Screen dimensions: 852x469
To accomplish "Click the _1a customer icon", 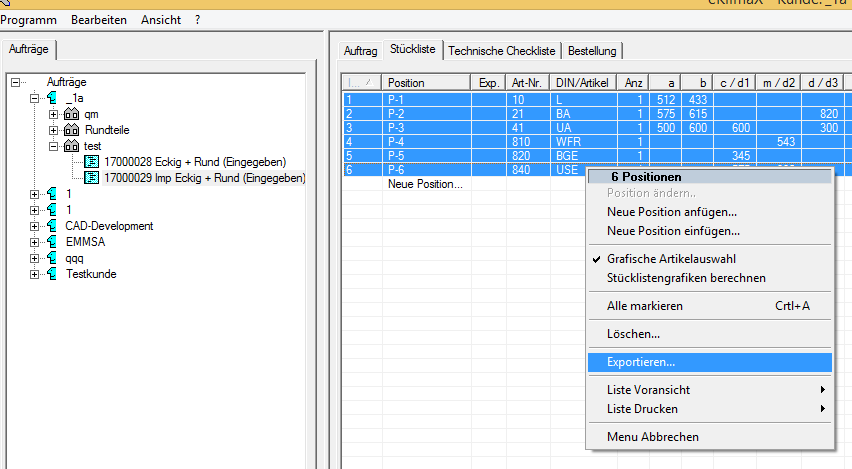I will pyautogui.click(x=52, y=98).
